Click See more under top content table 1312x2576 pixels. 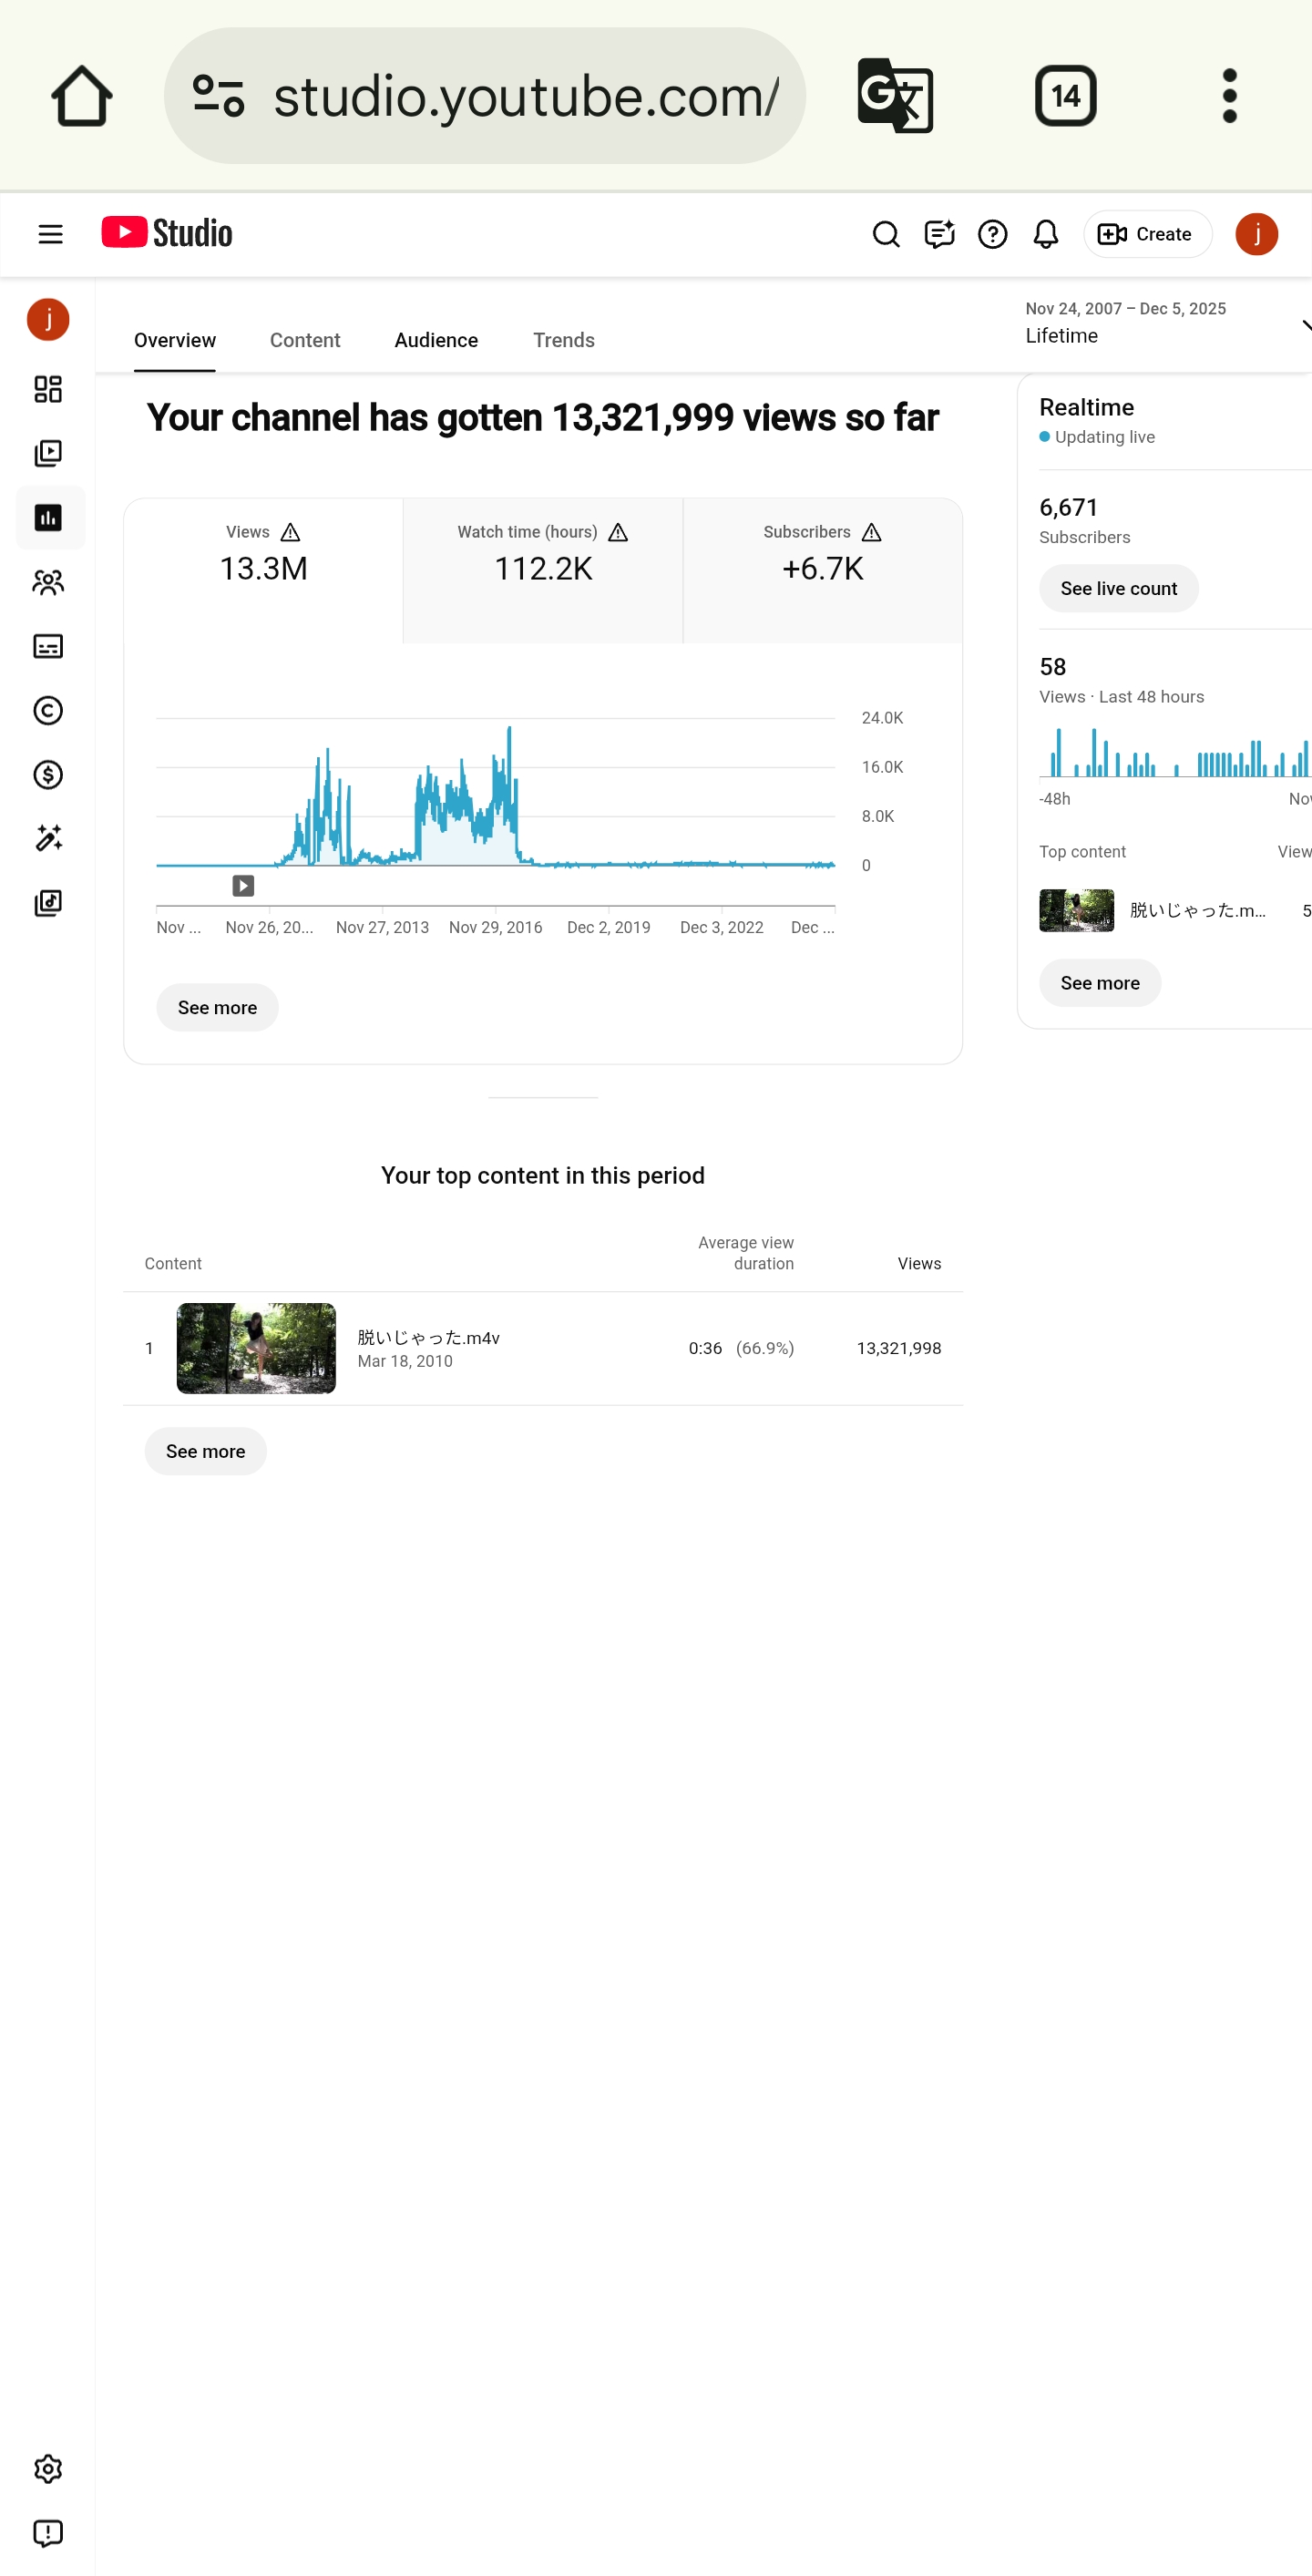pos(205,1451)
